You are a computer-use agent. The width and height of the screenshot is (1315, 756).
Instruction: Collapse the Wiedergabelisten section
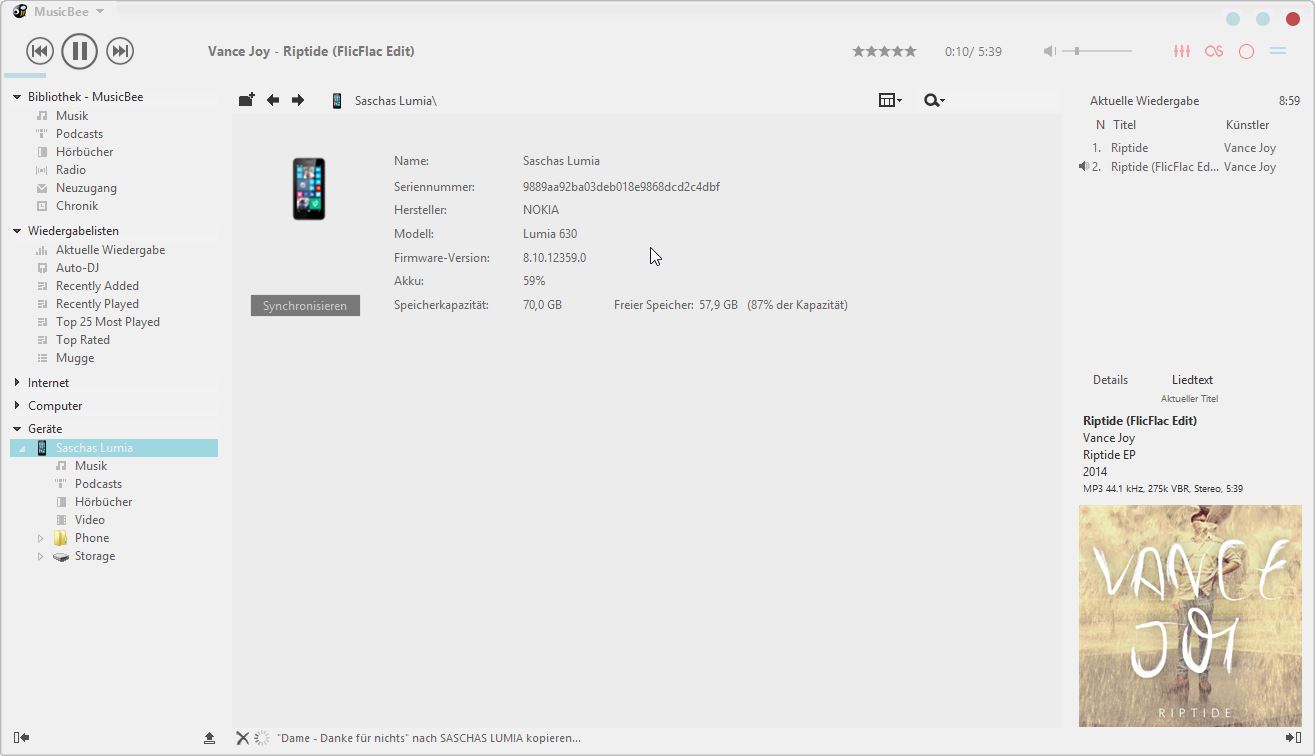[x=17, y=231]
